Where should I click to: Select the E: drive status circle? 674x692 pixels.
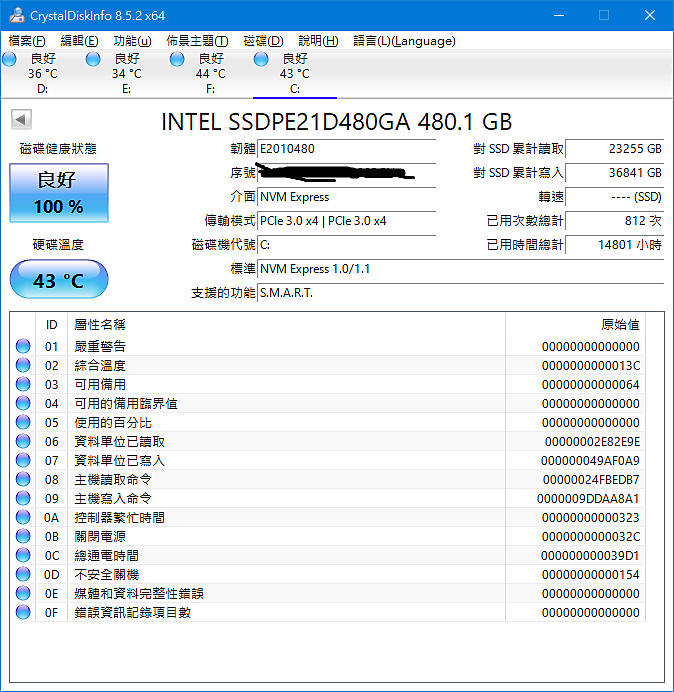click(93, 59)
